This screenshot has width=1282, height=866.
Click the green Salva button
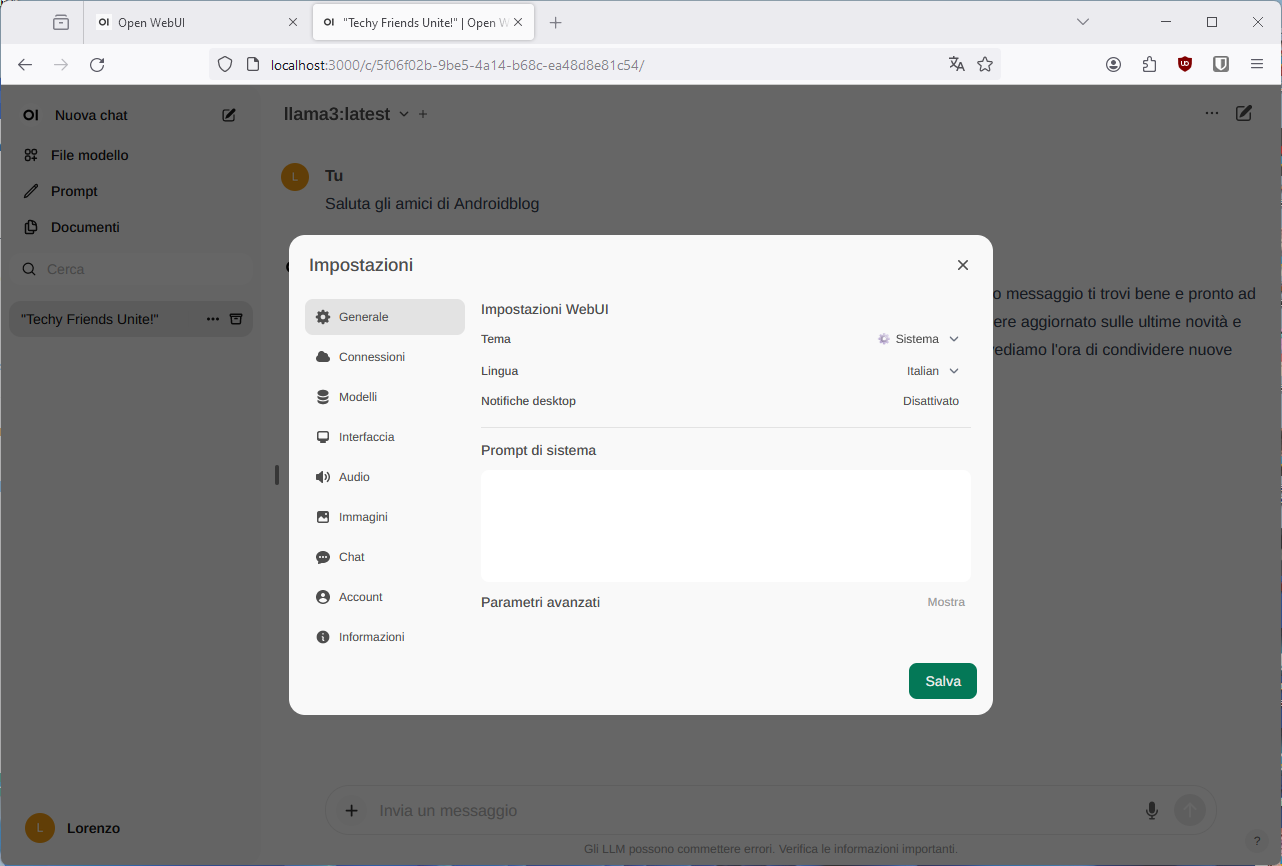(x=942, y=681)
